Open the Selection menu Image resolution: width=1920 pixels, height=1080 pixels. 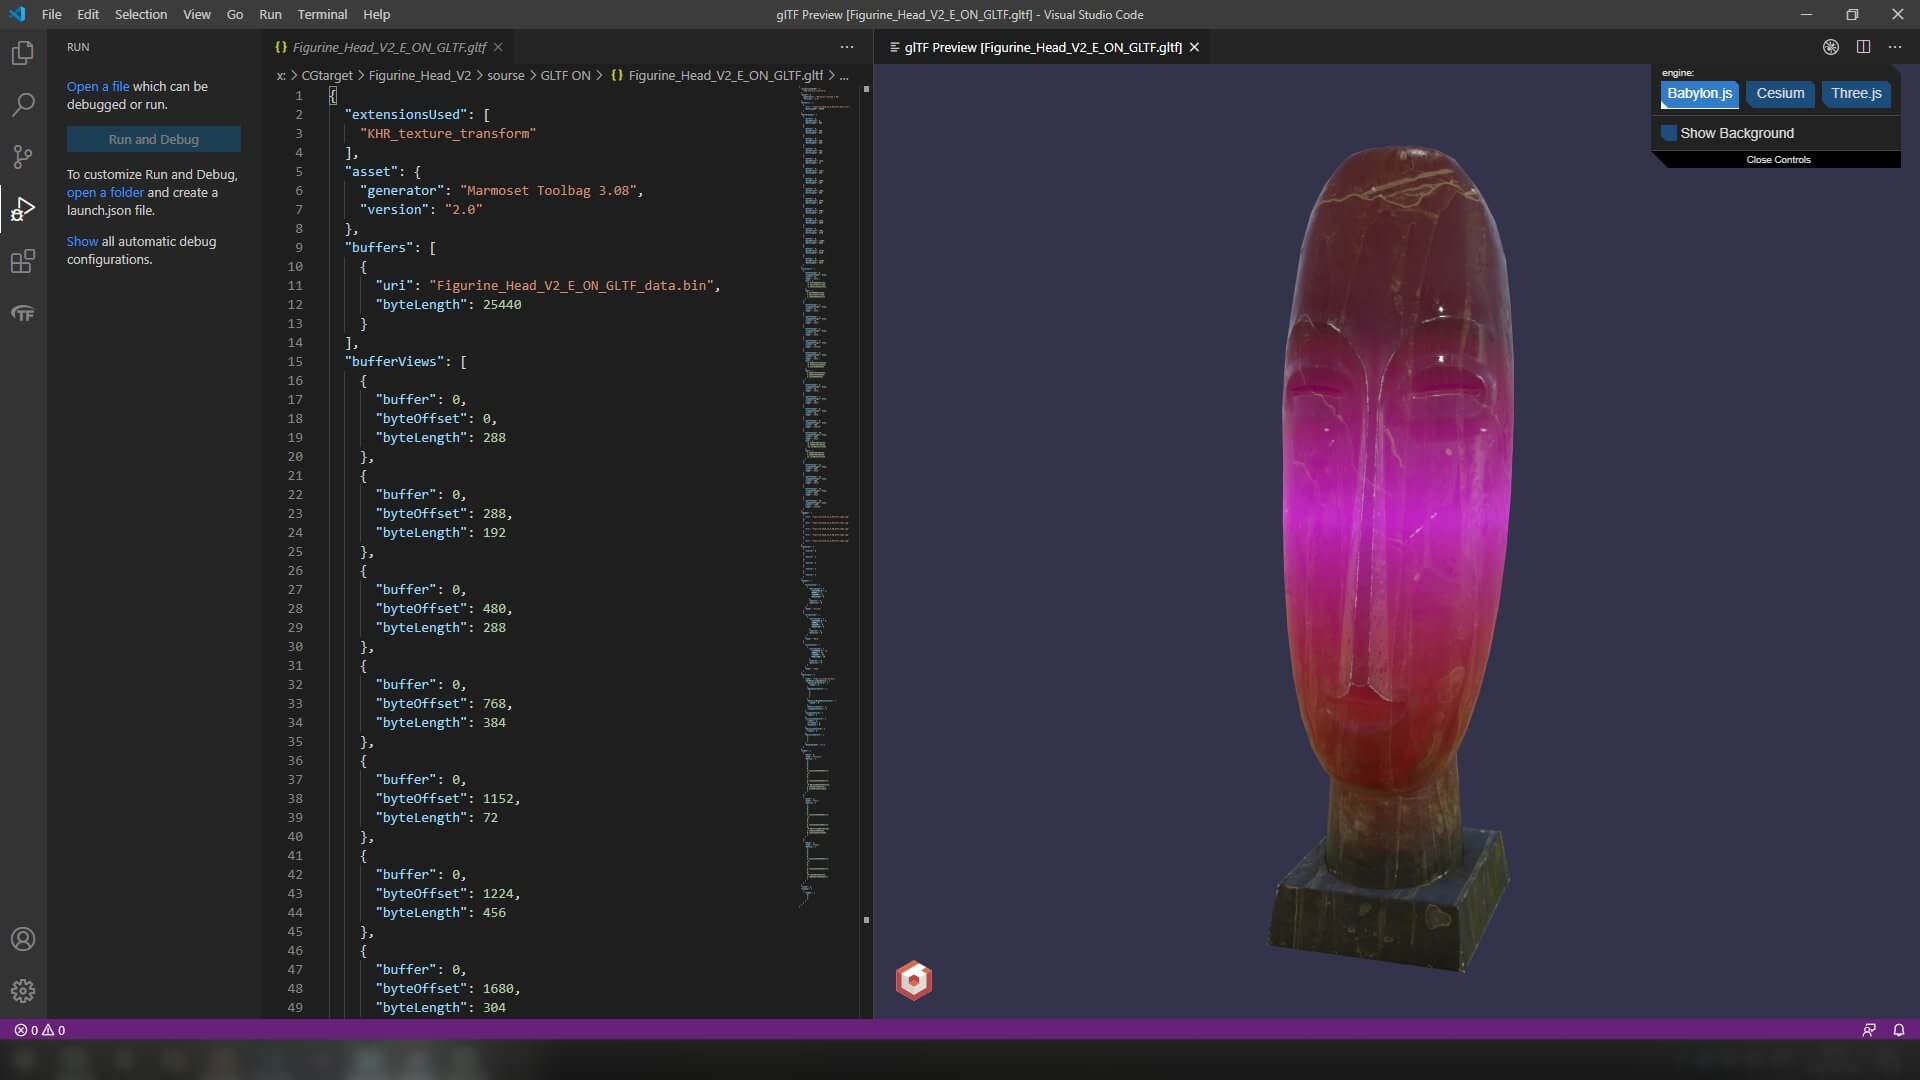141,14
